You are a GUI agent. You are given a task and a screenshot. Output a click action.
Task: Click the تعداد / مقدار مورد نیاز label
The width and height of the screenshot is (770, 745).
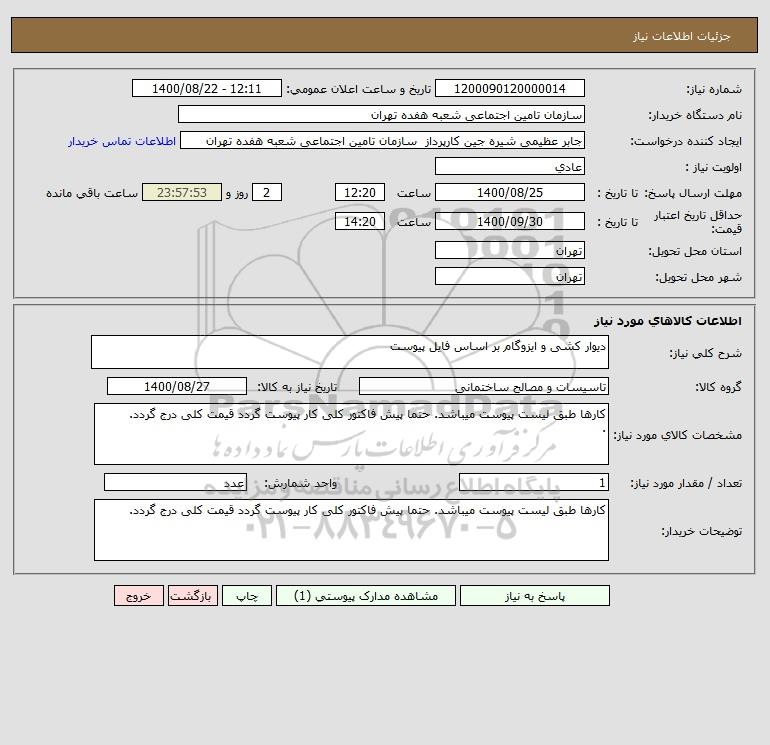coord(686,483)
